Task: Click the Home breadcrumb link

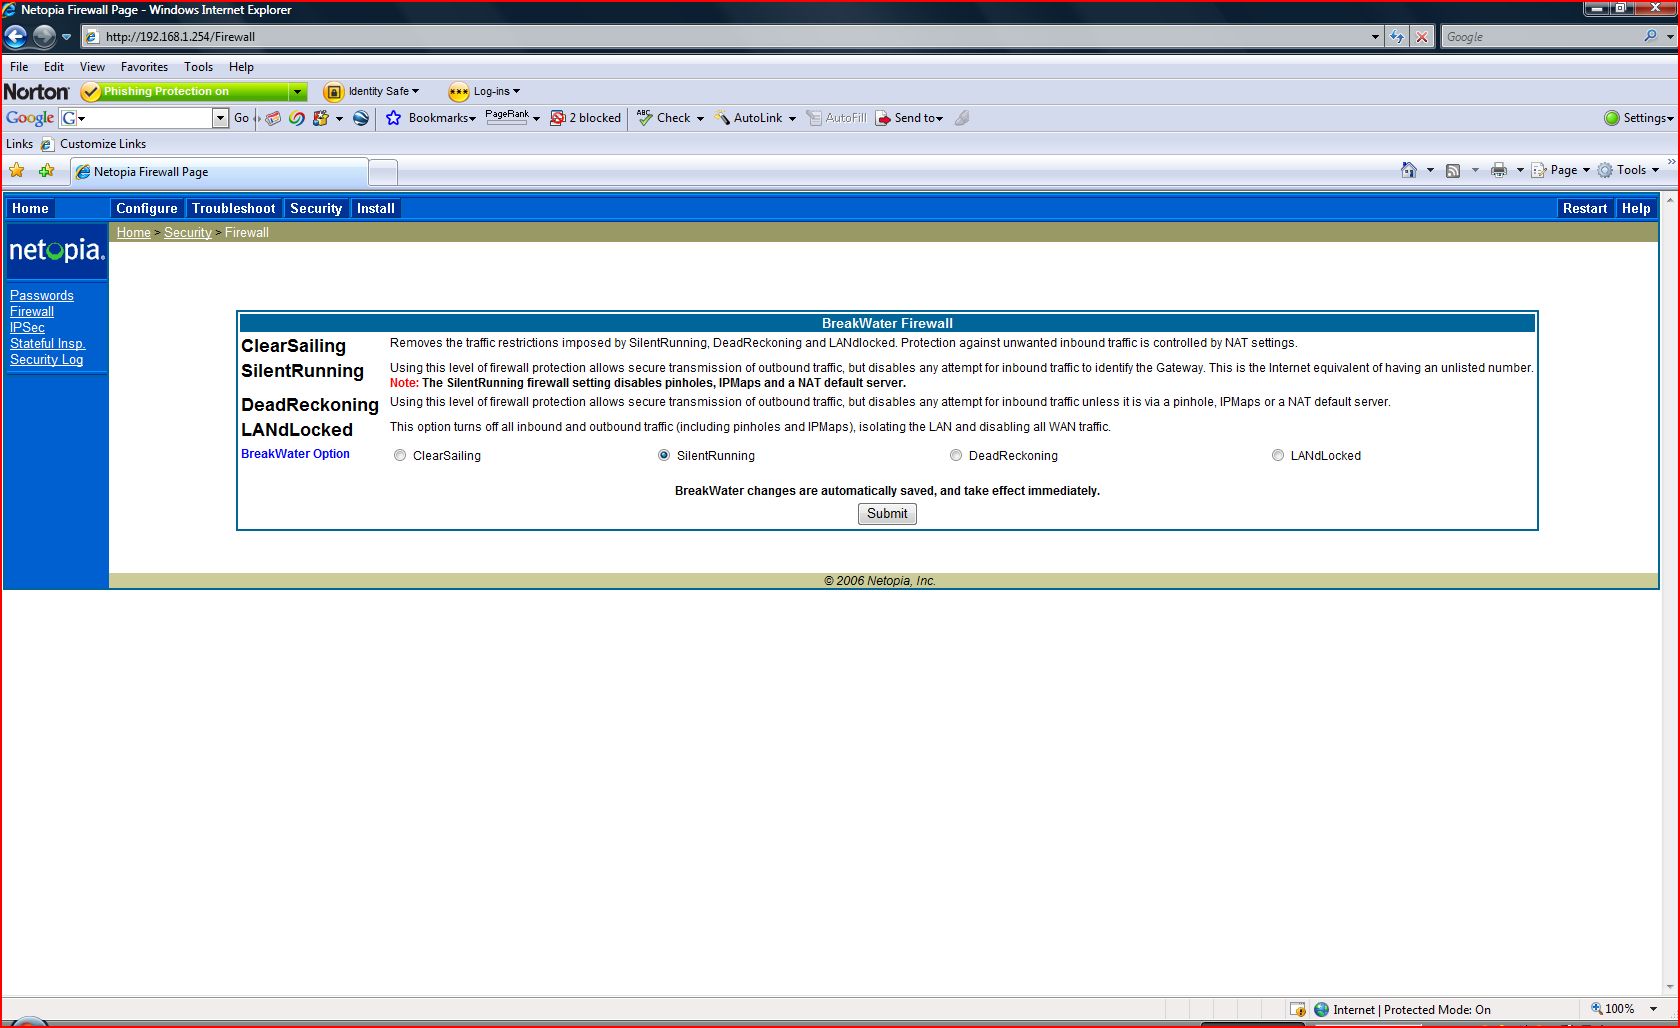Action: (x=133, y=232)
